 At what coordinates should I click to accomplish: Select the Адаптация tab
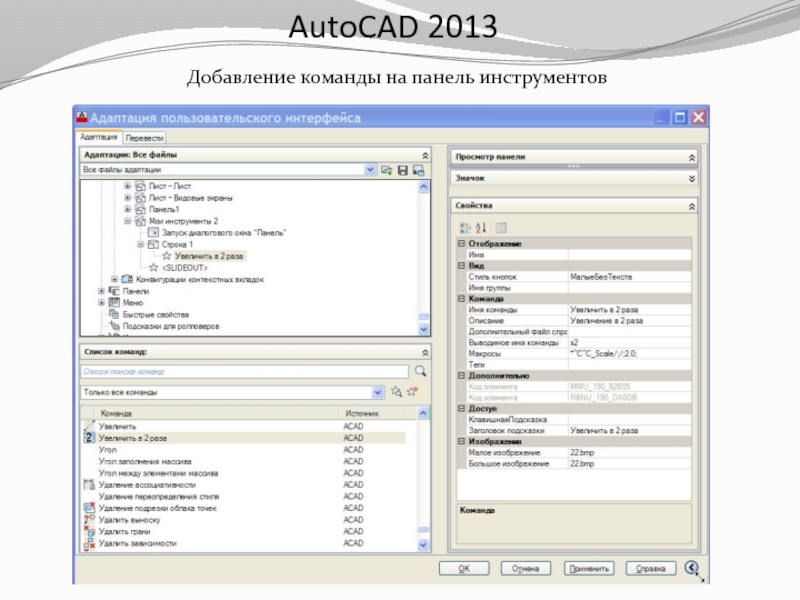[x=99, y=137]
